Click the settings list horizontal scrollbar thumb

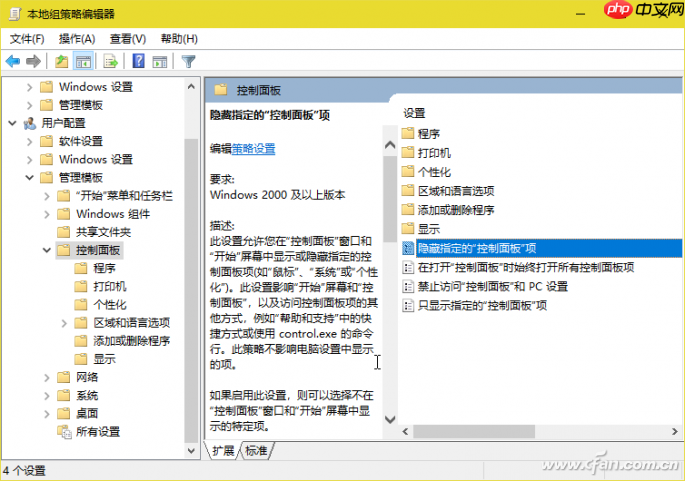474,432
